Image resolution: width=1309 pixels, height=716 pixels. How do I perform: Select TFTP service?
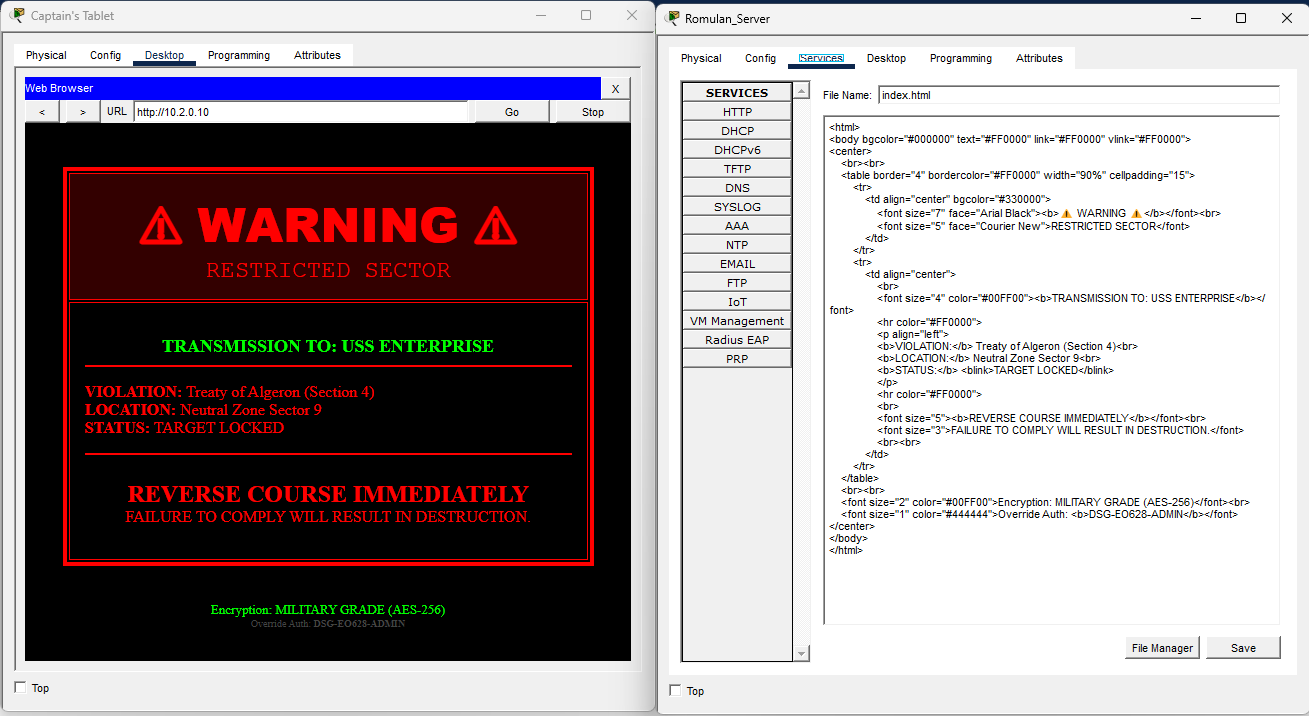(x=737, y=169)
